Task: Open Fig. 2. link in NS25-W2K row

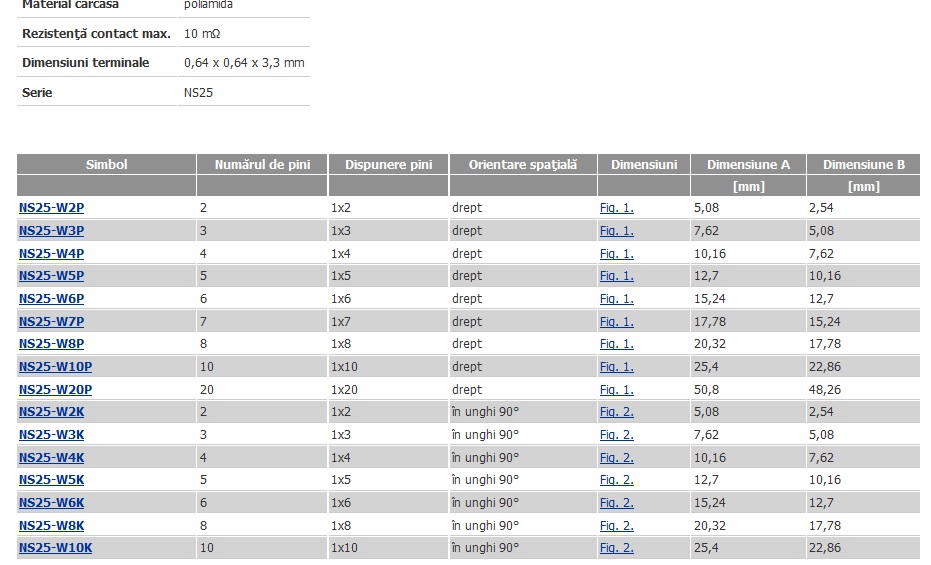Action: pos(616,412)
